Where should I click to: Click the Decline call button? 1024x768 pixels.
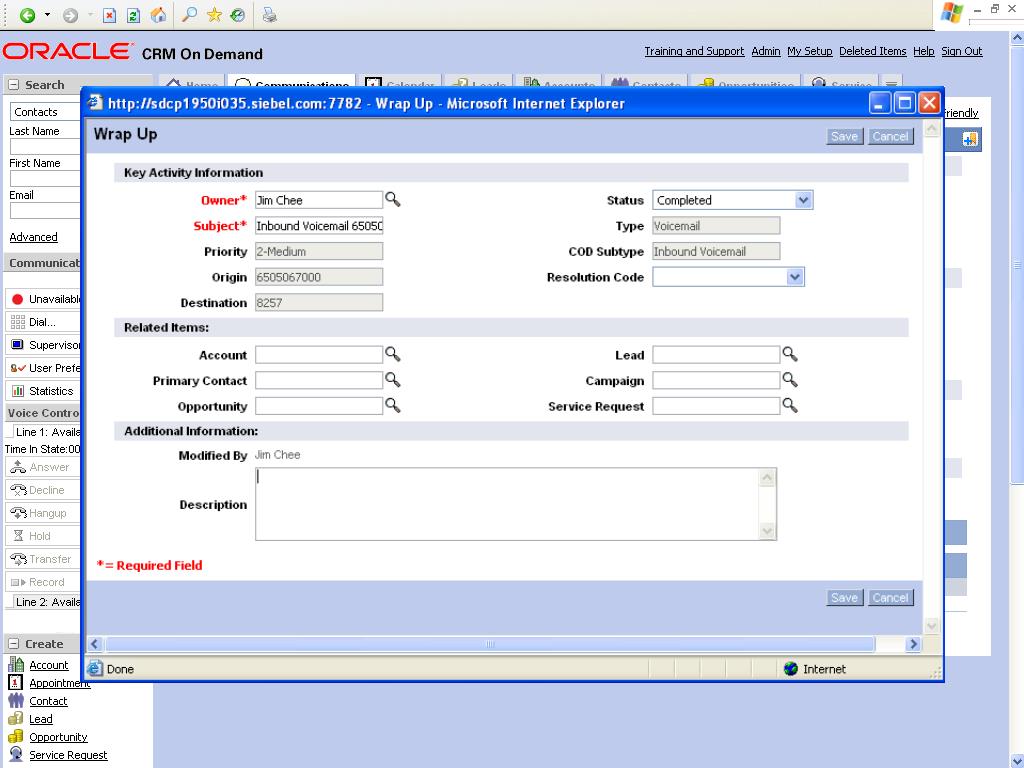pos(42,490)
